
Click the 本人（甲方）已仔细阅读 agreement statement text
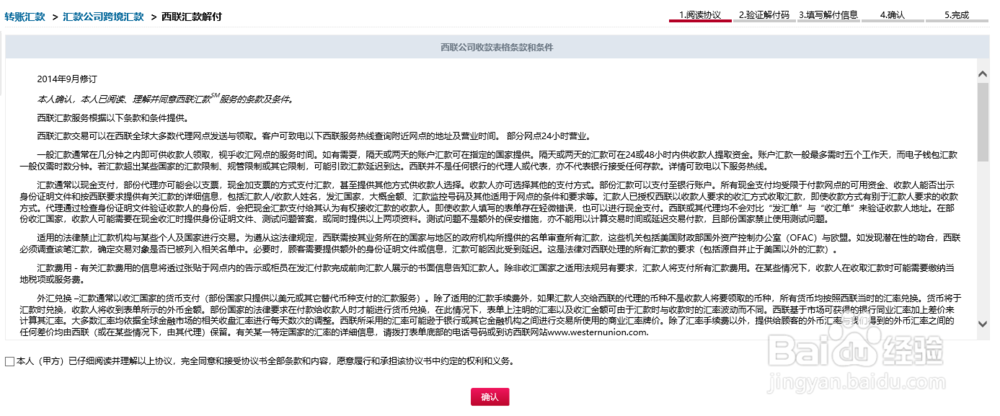click(x=265, y=362)
